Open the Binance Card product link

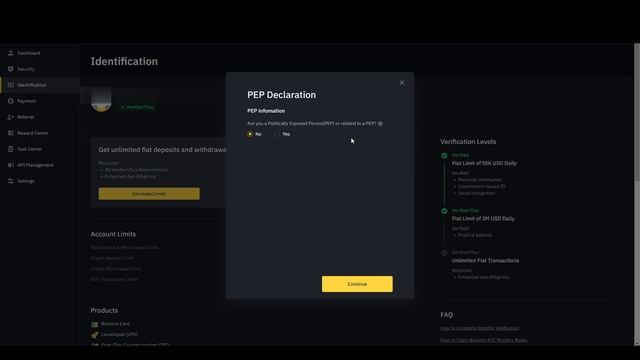coord(116,324)
